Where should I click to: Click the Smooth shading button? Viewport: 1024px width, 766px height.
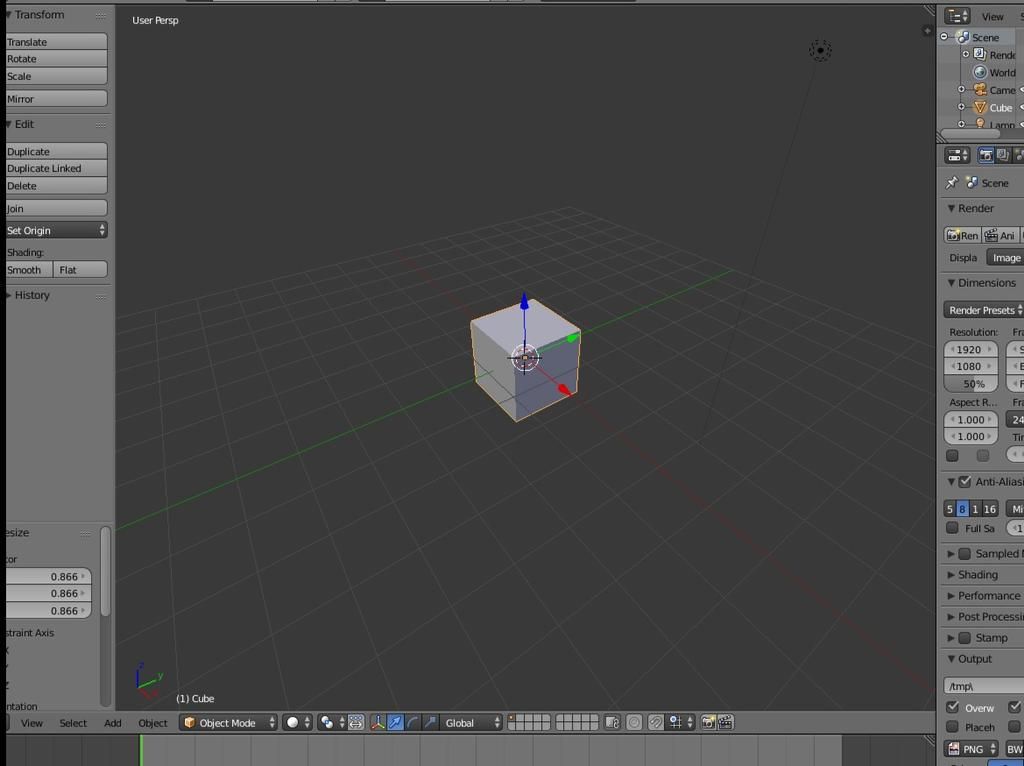[x=29, y=270]
